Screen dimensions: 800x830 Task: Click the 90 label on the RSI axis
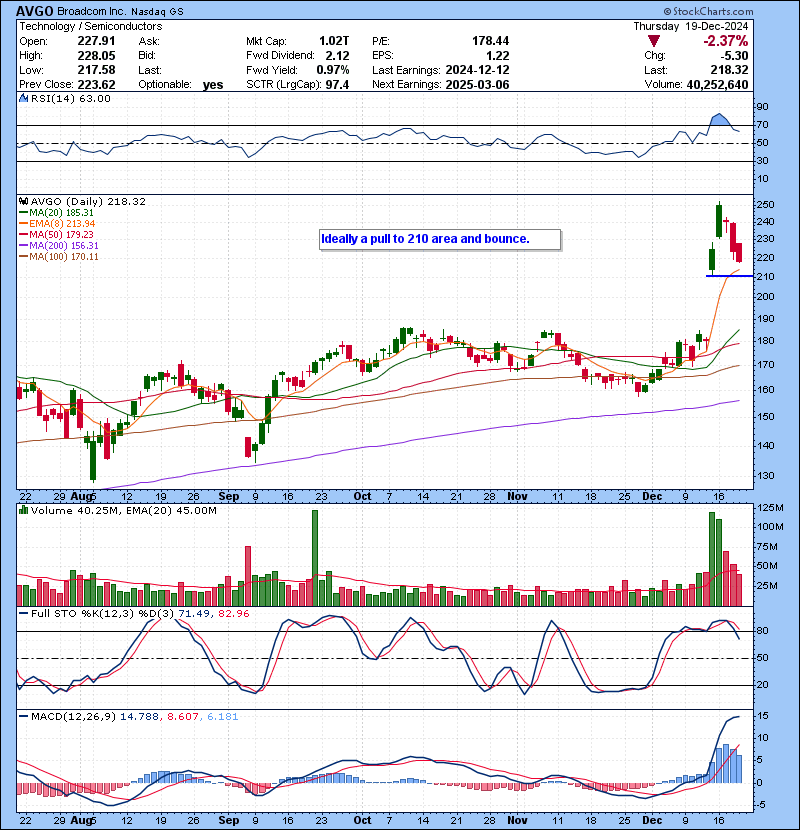(x=763, y=107)
